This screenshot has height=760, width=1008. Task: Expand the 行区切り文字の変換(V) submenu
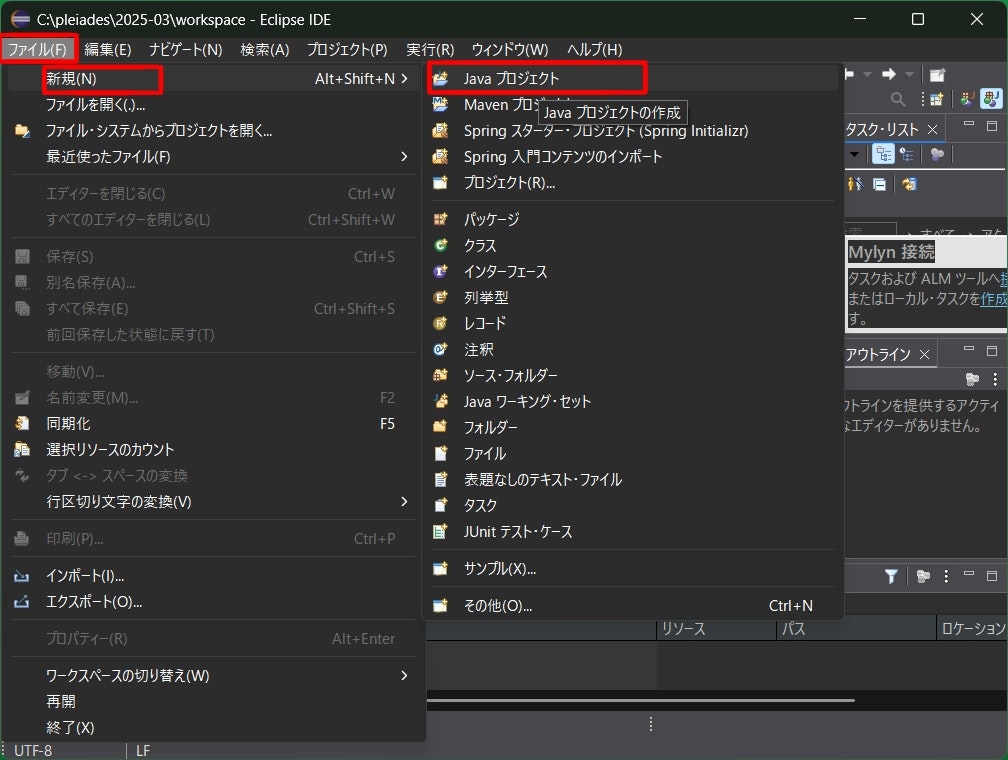click(213, 502)
